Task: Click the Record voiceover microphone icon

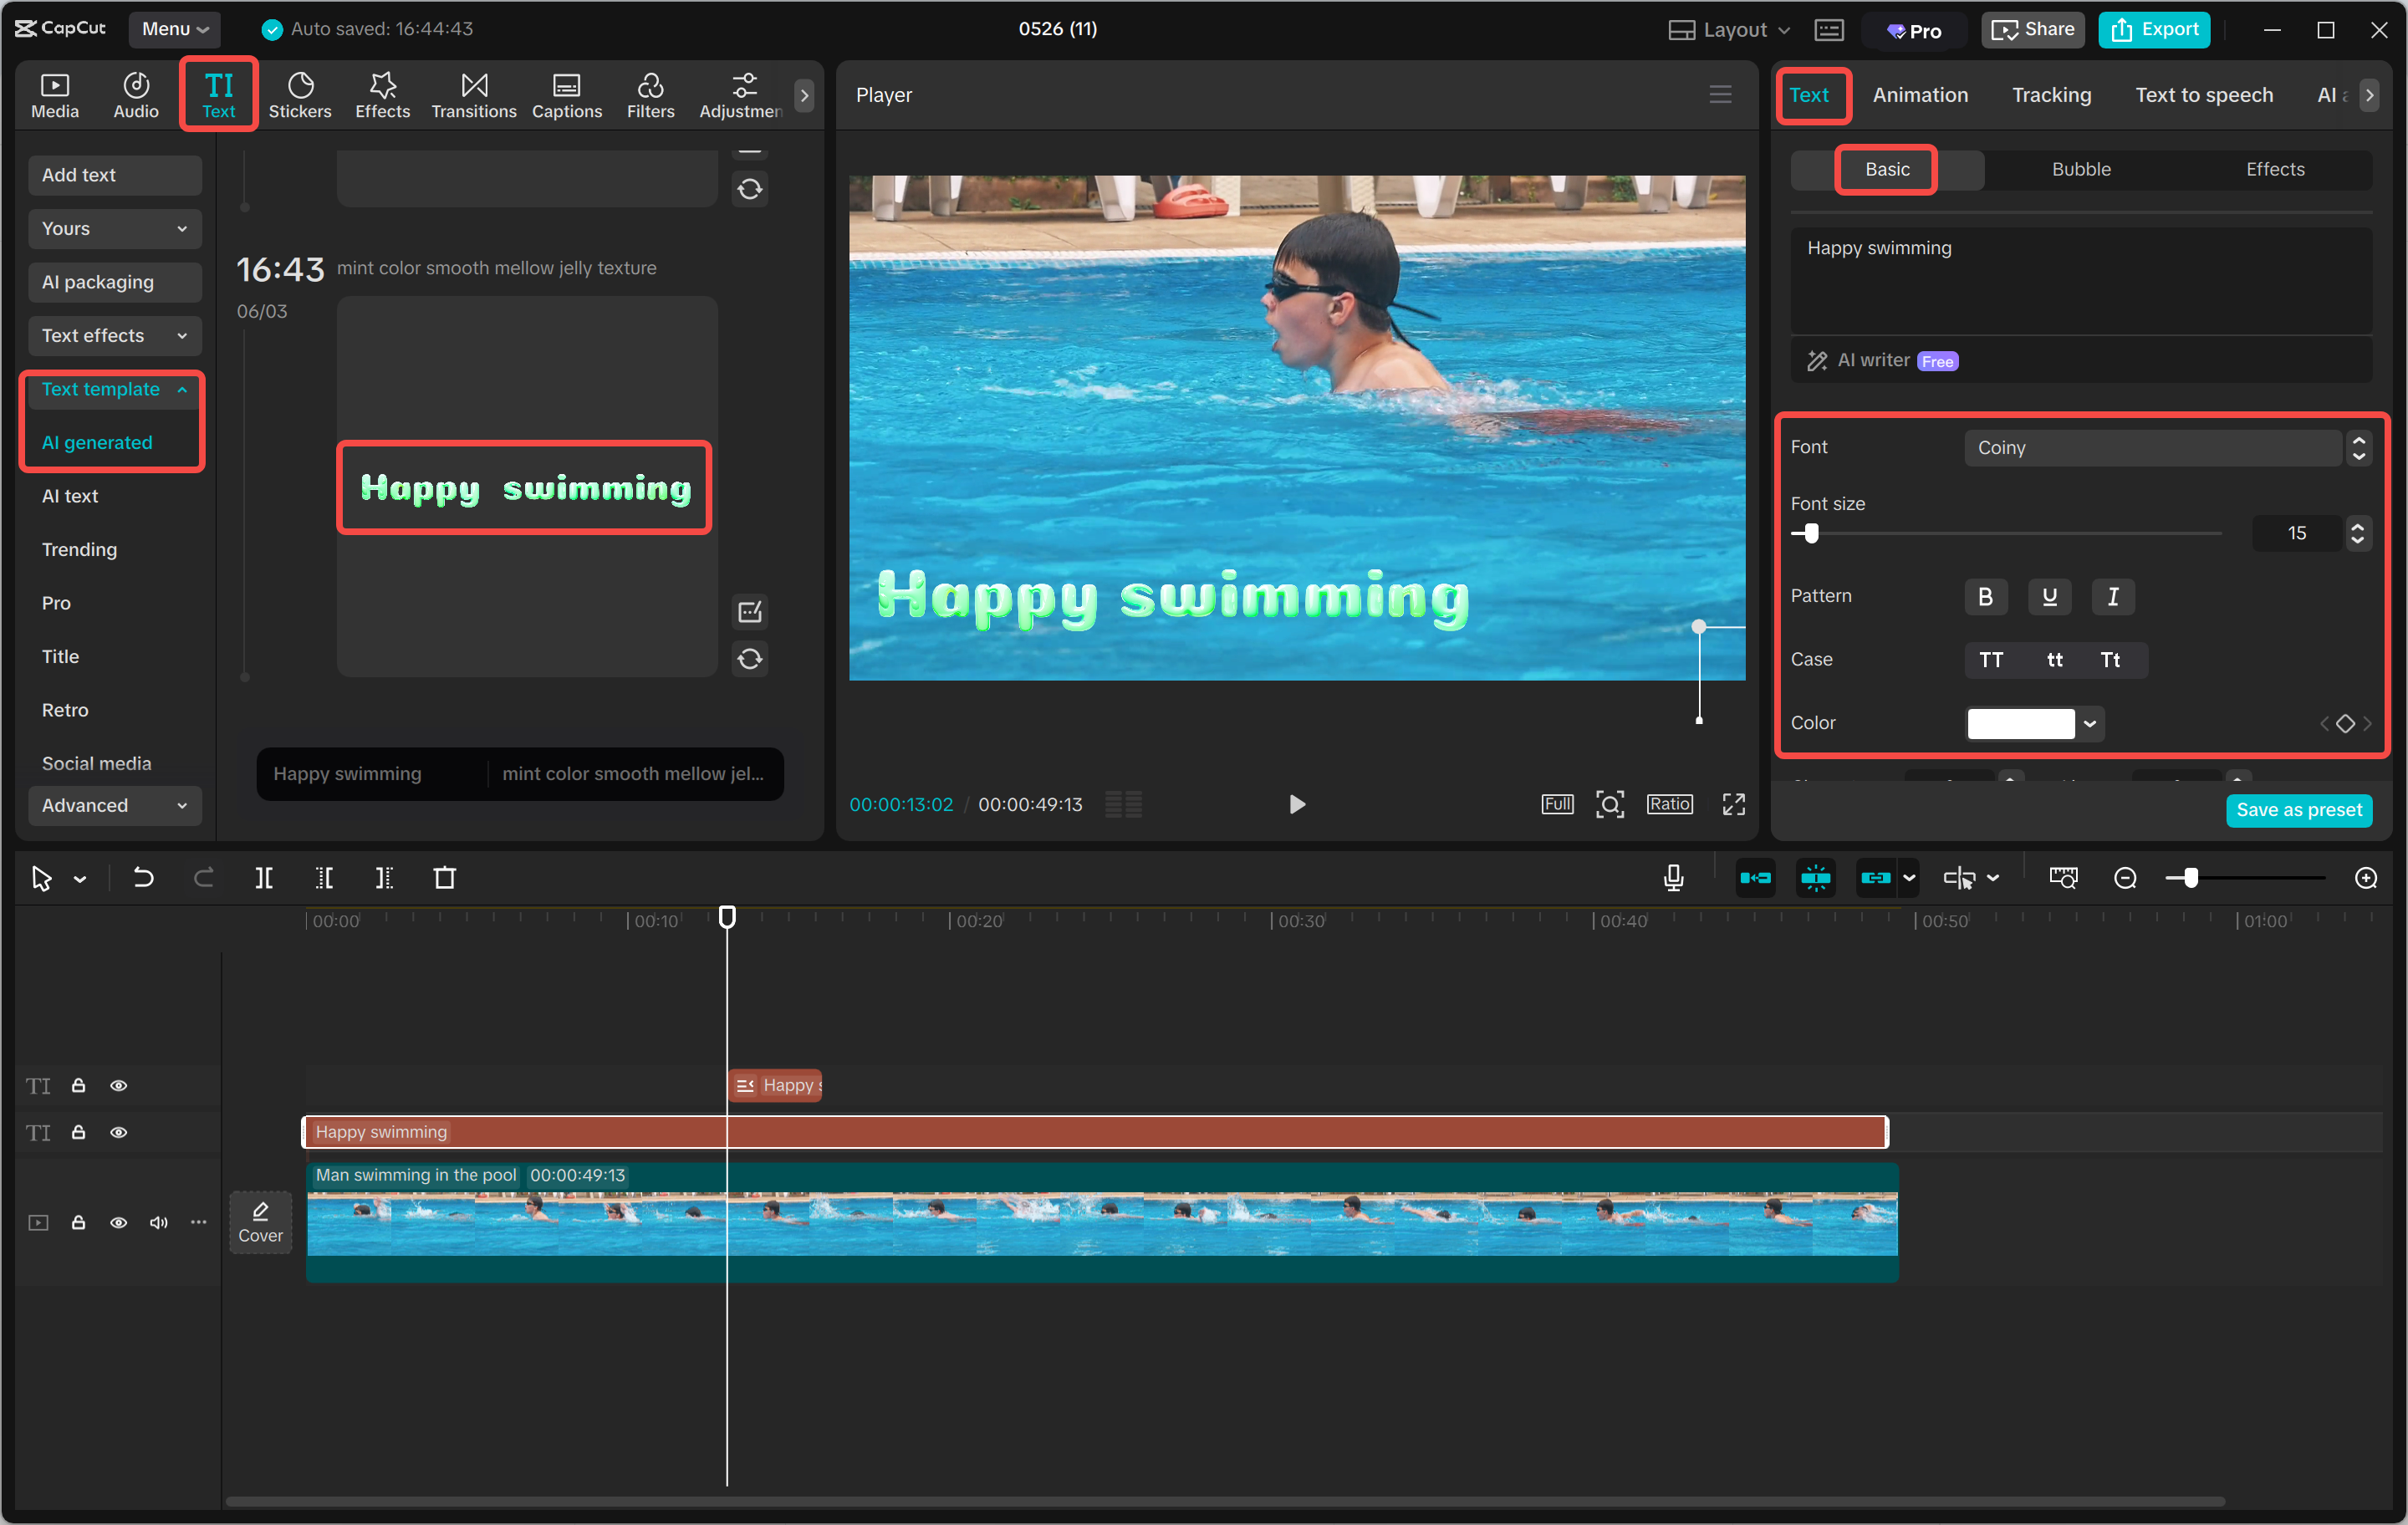Action: click(1673, 878)
